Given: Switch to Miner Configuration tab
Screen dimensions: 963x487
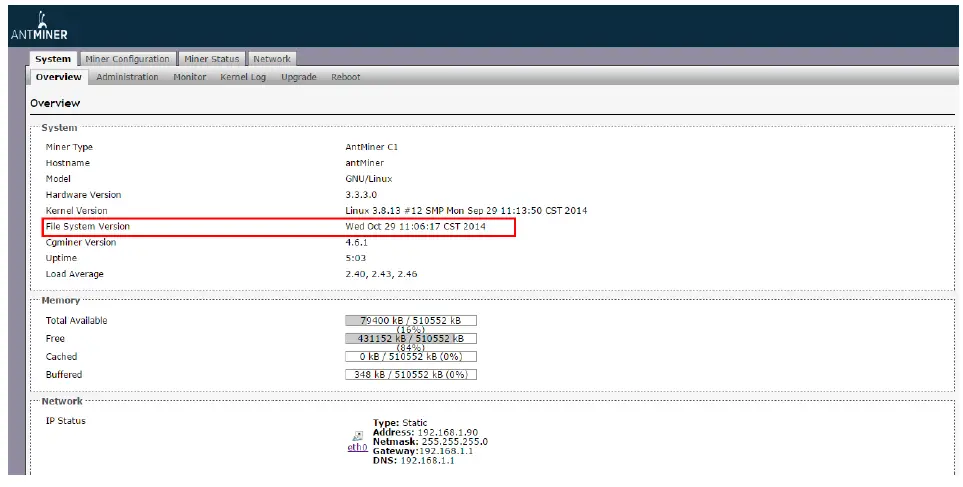Looking at the screenshot, I should pyautogui.click(x=127, y=59).
